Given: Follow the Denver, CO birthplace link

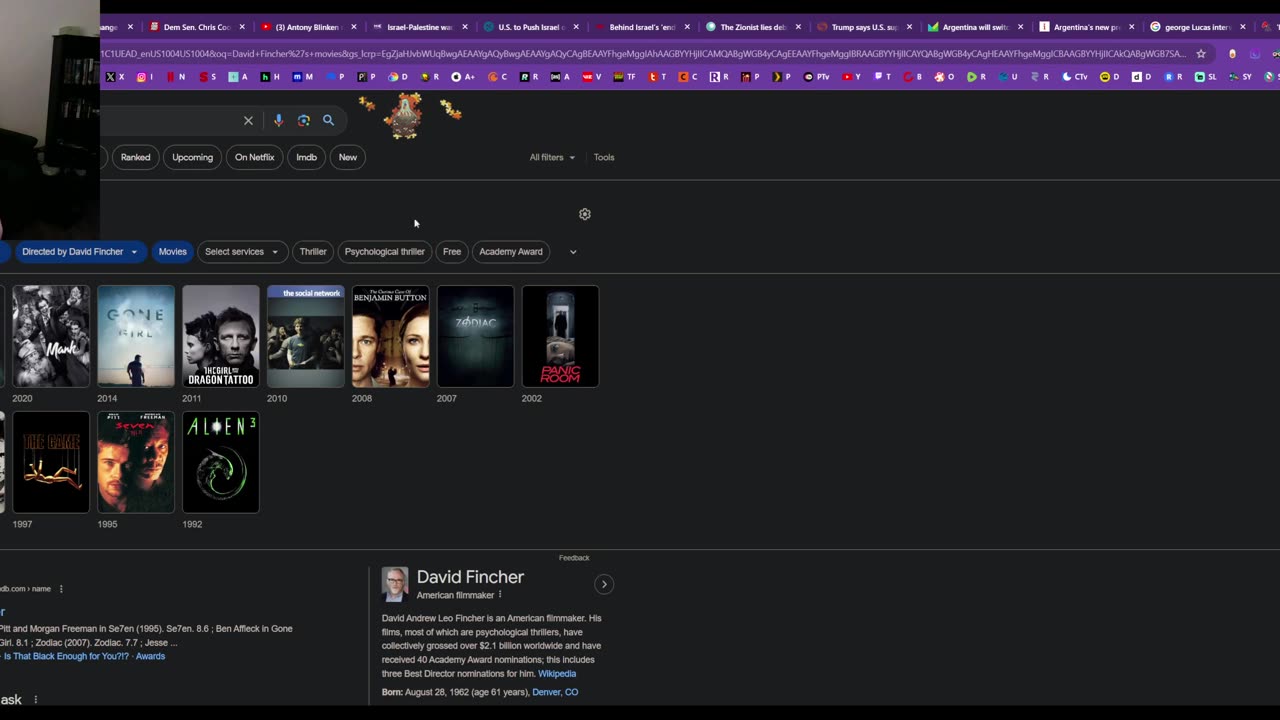Looking at the screenshot, I should click(x=555, y=692).
